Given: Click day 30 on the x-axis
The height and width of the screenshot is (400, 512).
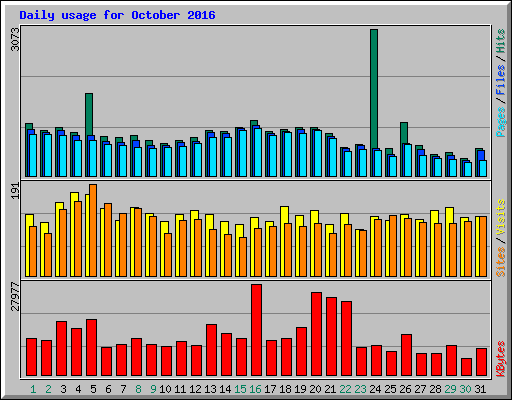Looking at the screenshot, I should pos(465,389).
